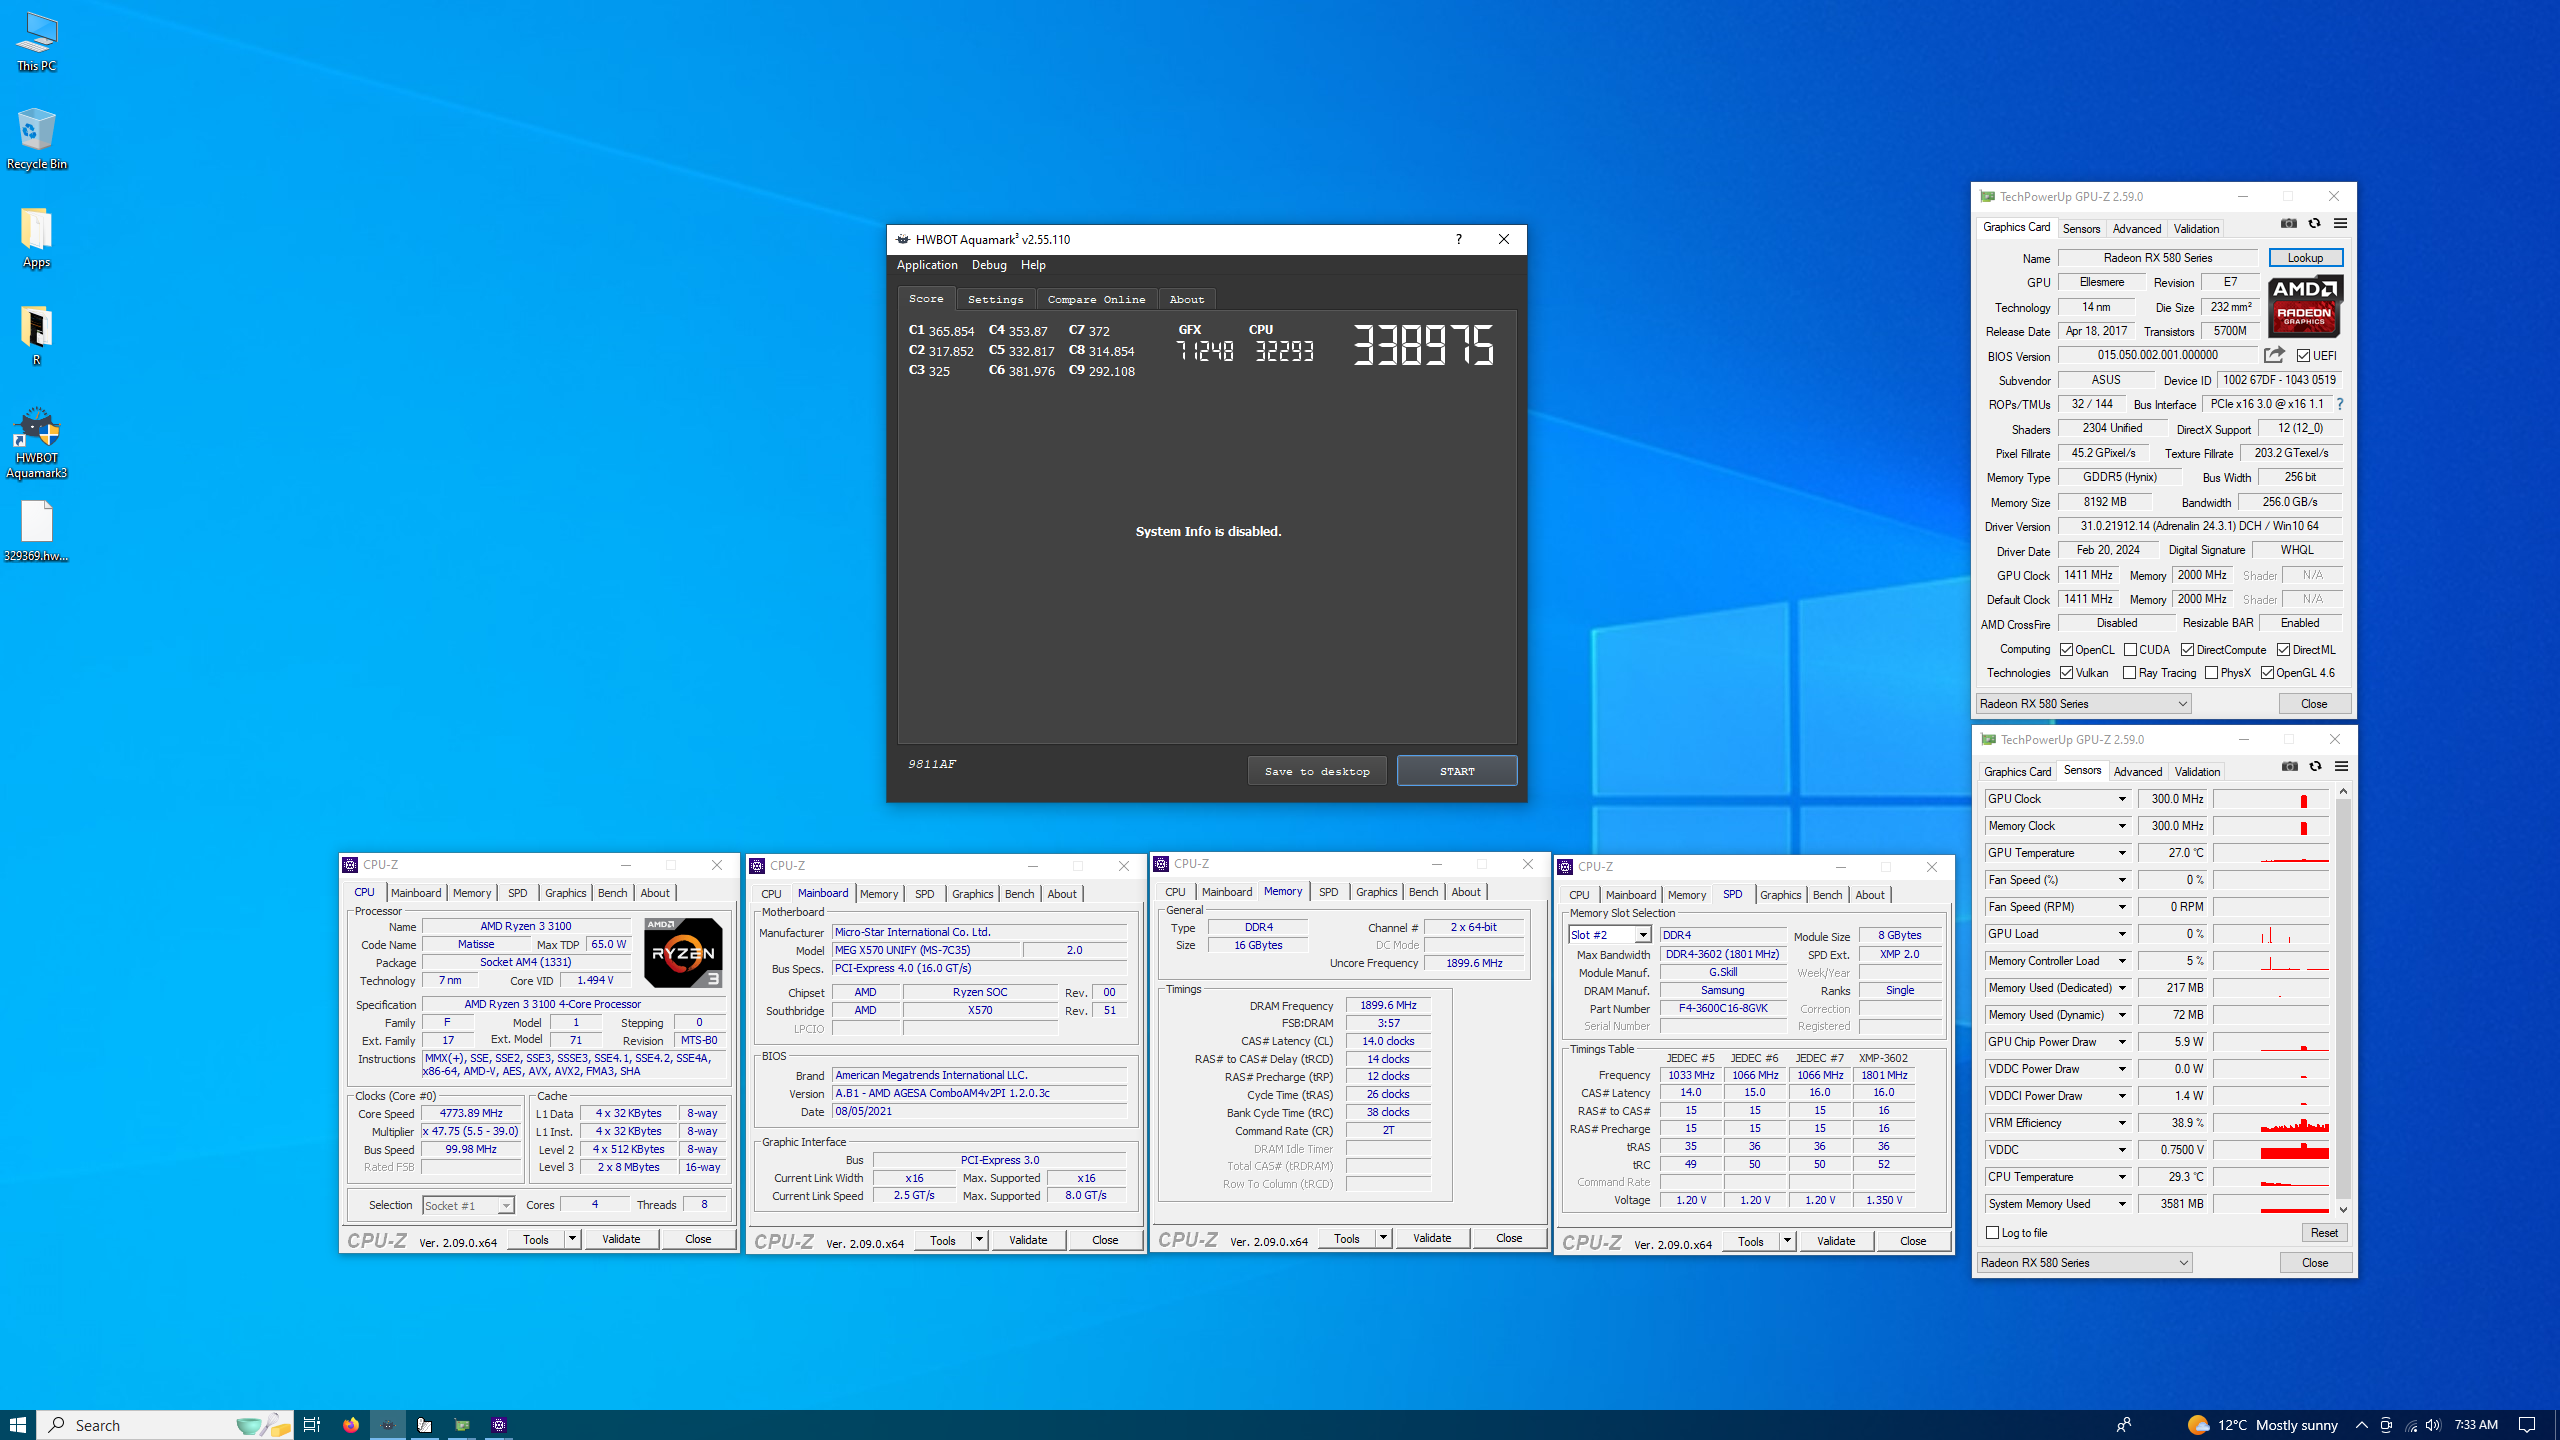This screenshot has height=1440, width=2560.
Task: Expand the VDDC sensor dropdown
Action: [x=2121, y=1150]
